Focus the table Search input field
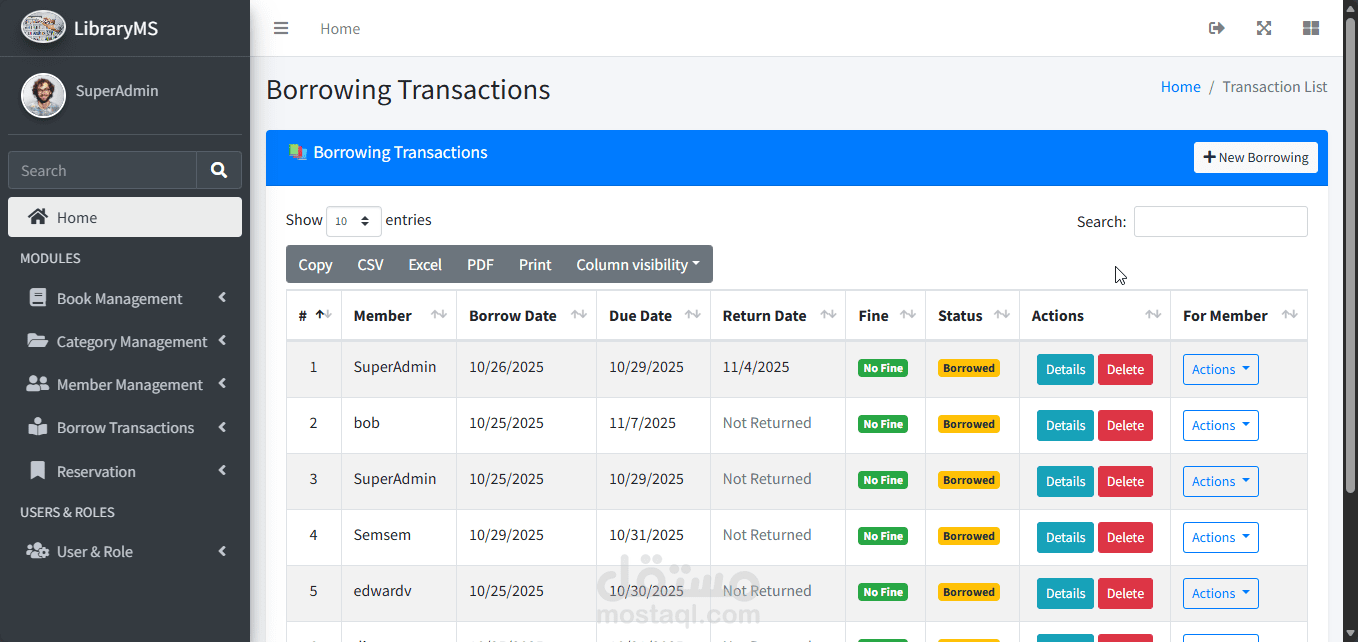 1220,221
